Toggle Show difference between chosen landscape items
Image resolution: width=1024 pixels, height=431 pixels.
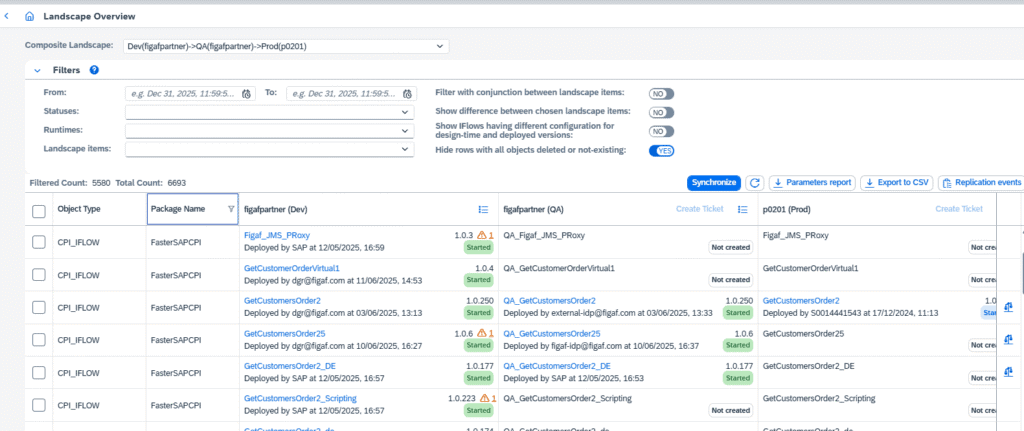661,112
